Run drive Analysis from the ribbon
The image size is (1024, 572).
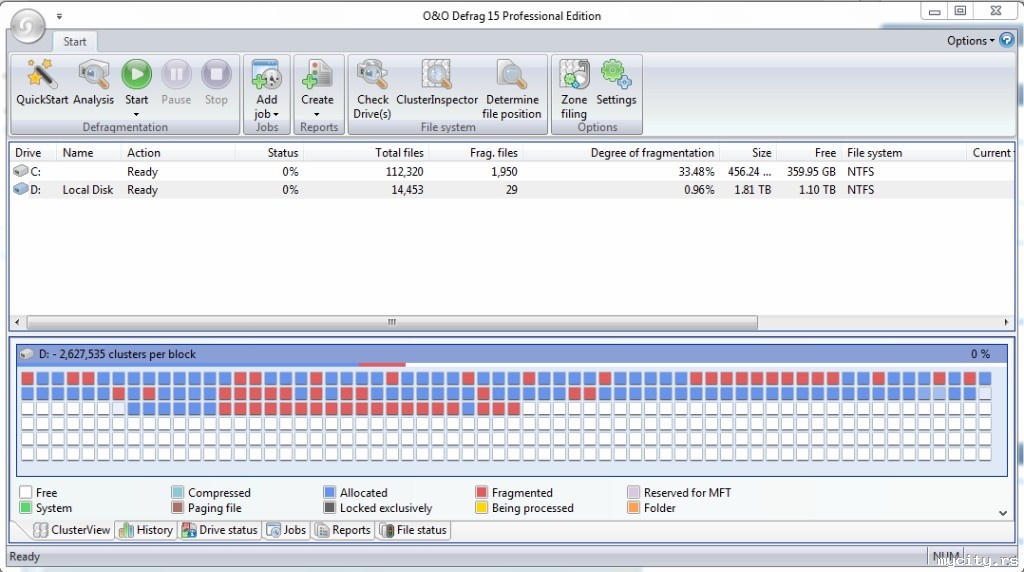[93, 74]
